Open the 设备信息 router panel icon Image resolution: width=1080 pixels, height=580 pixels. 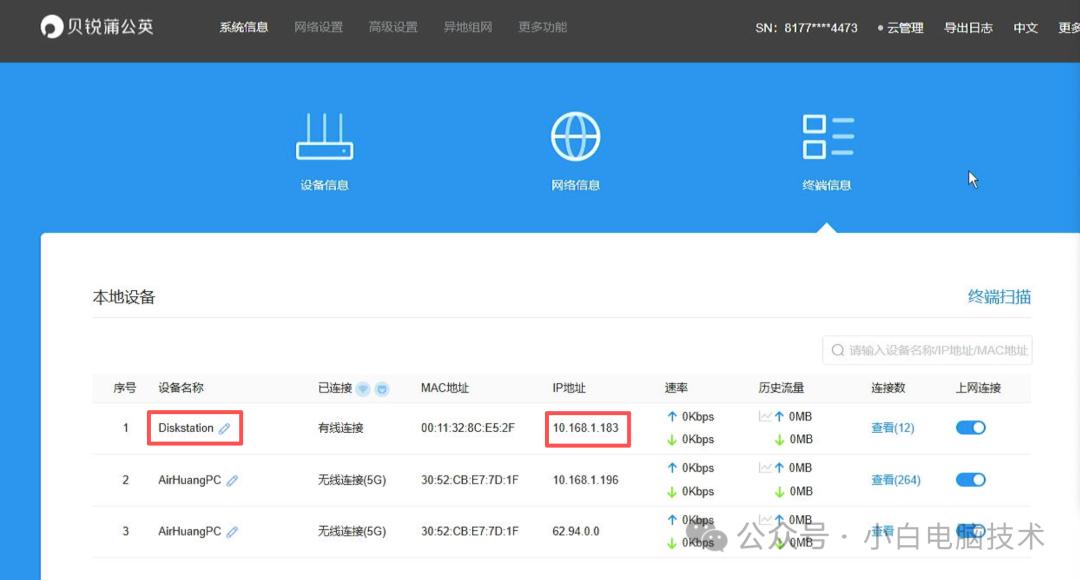[323, 137]
